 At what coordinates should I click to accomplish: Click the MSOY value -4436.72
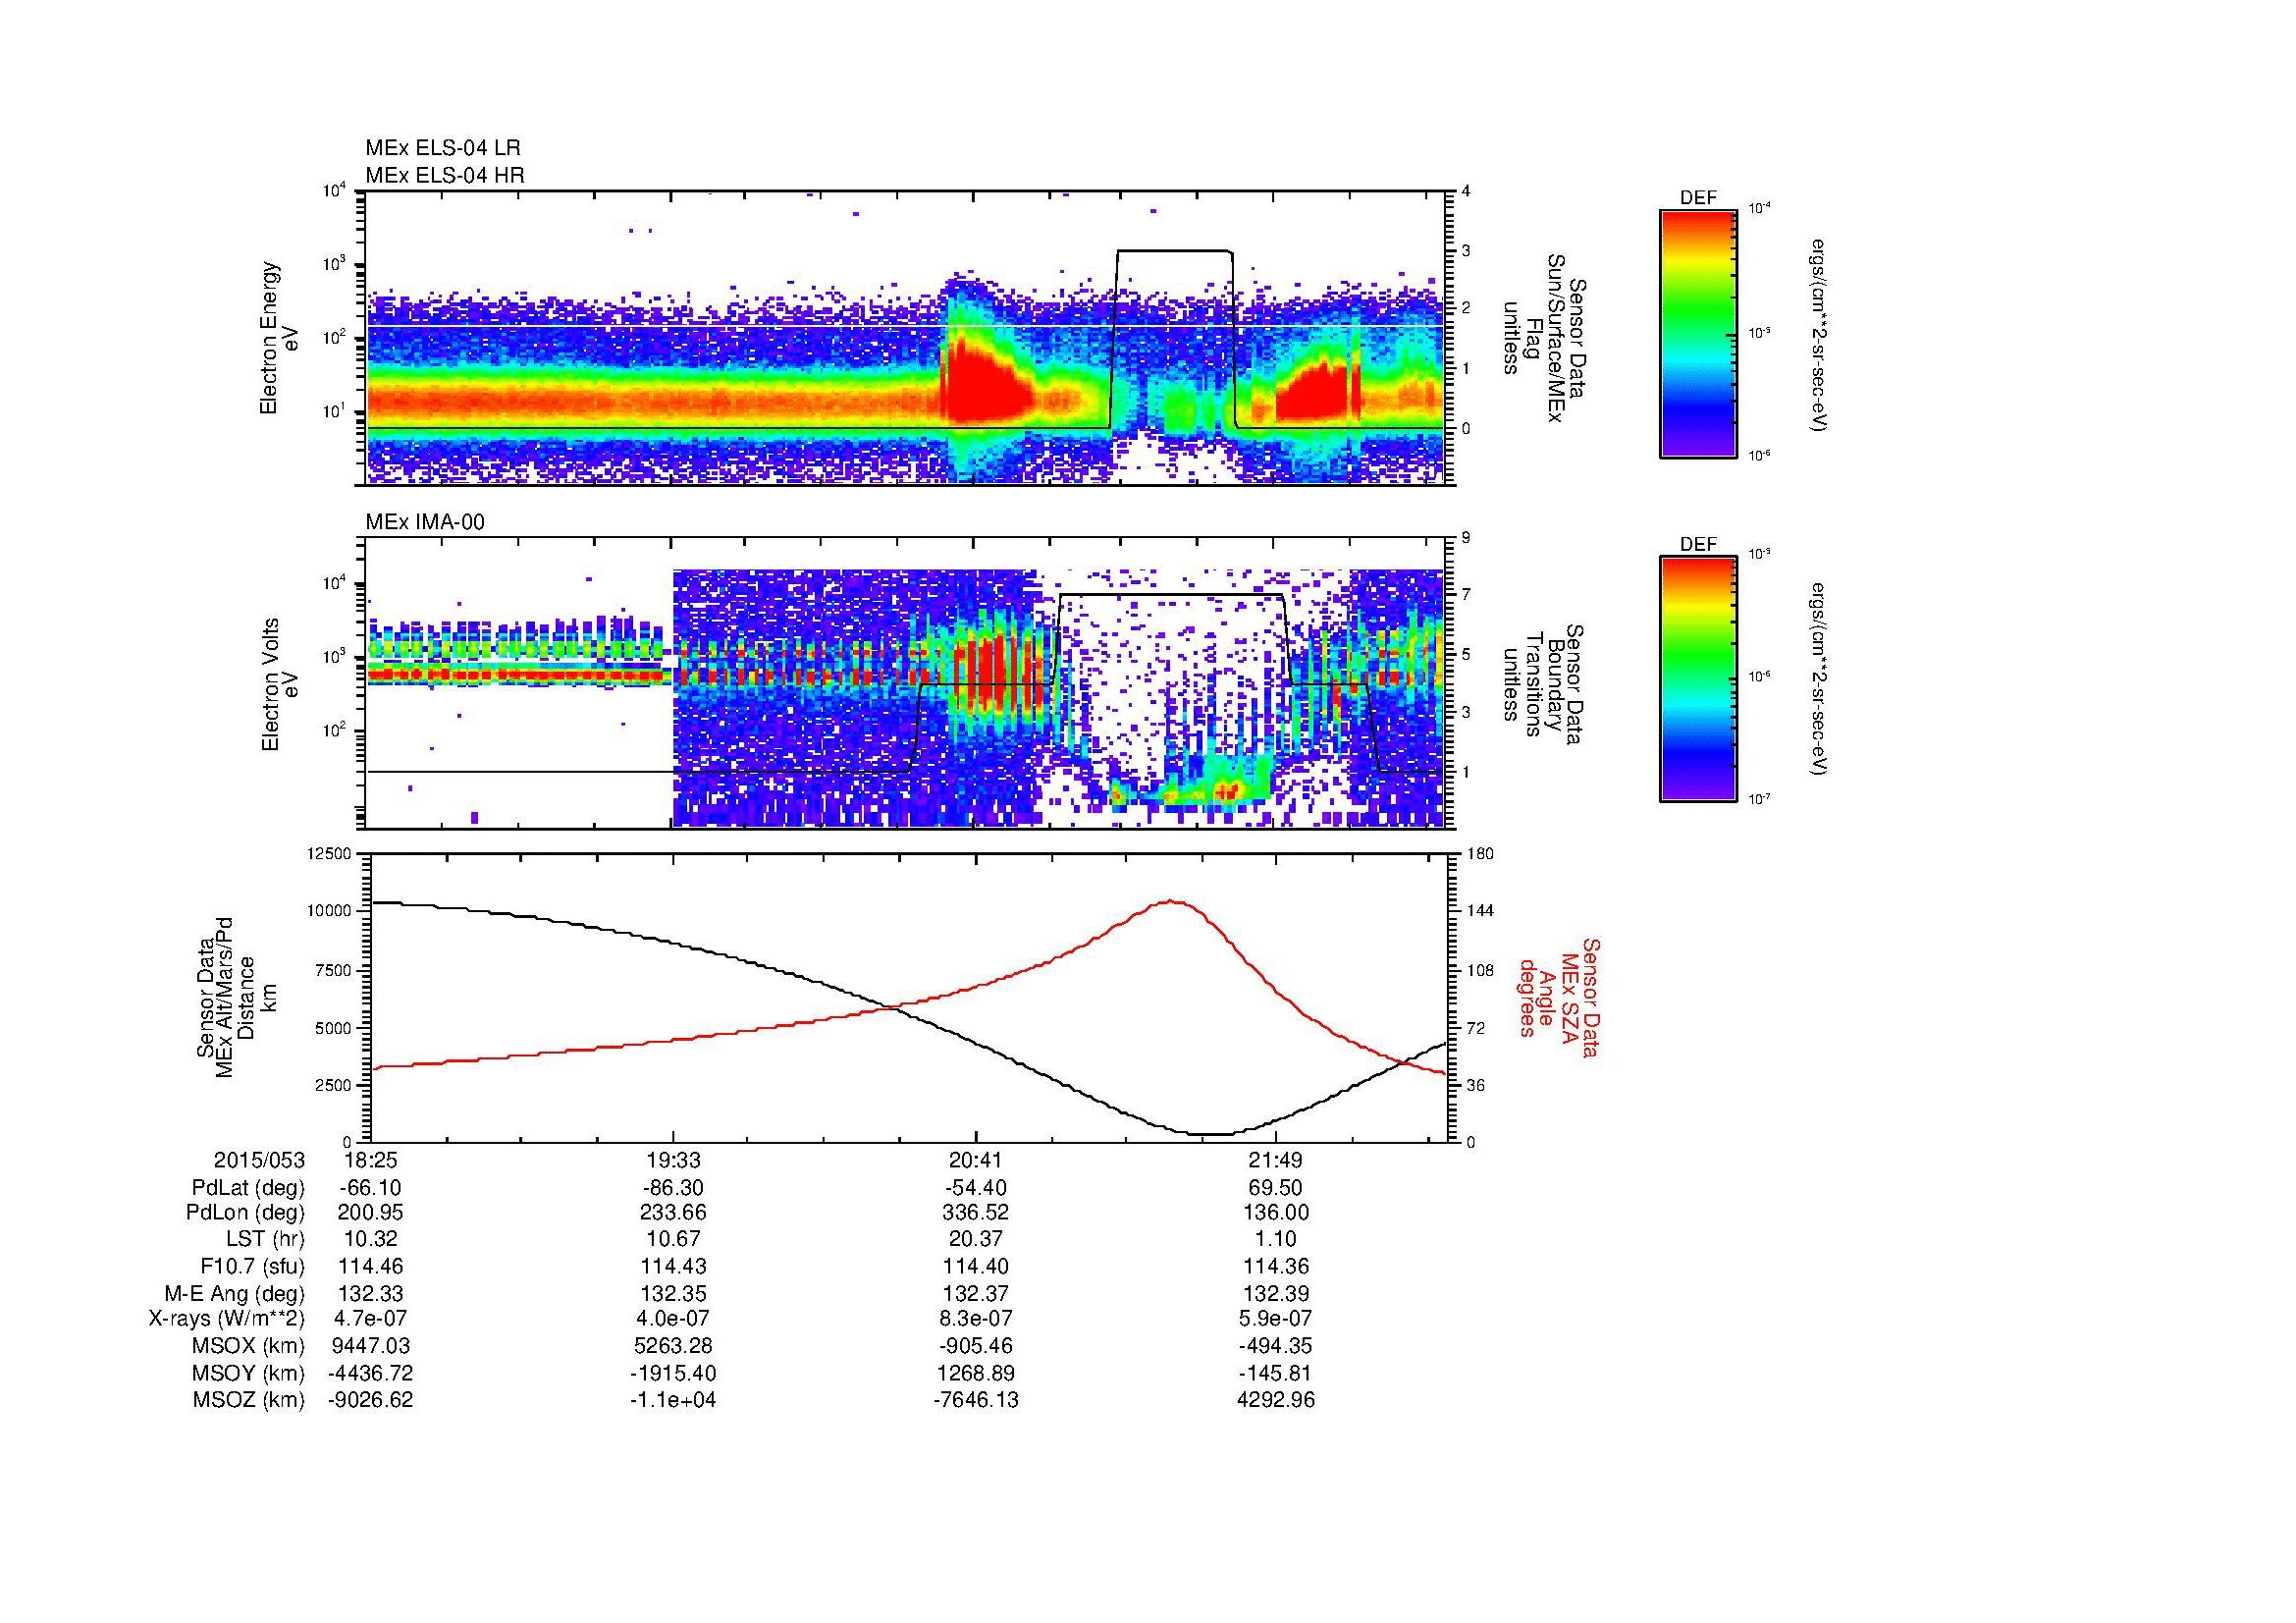(371, 1373)
